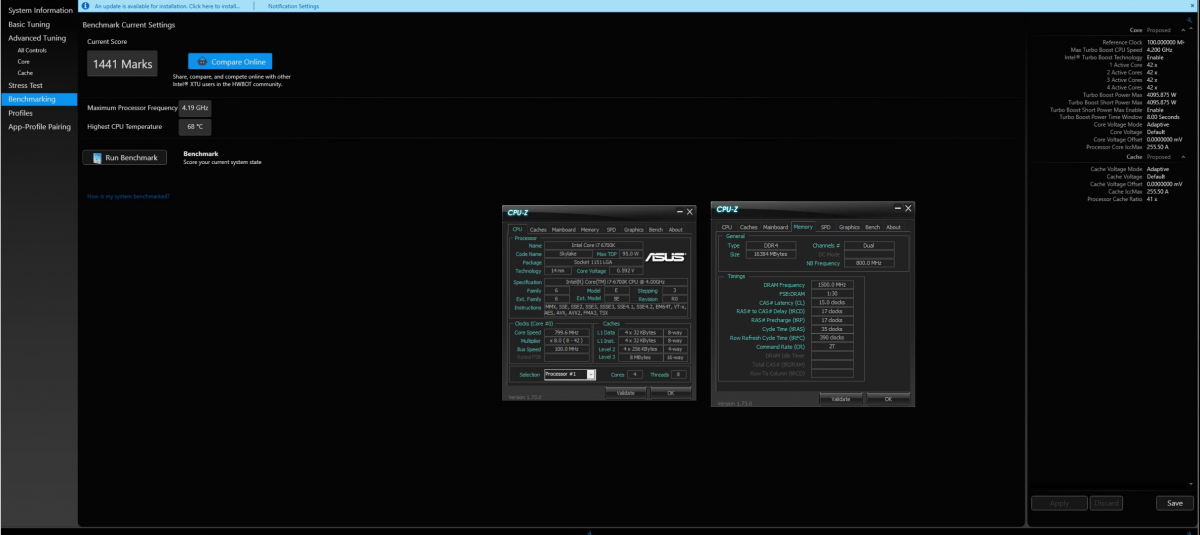Click Validate in left CPU-Z window

pos(626,393)
